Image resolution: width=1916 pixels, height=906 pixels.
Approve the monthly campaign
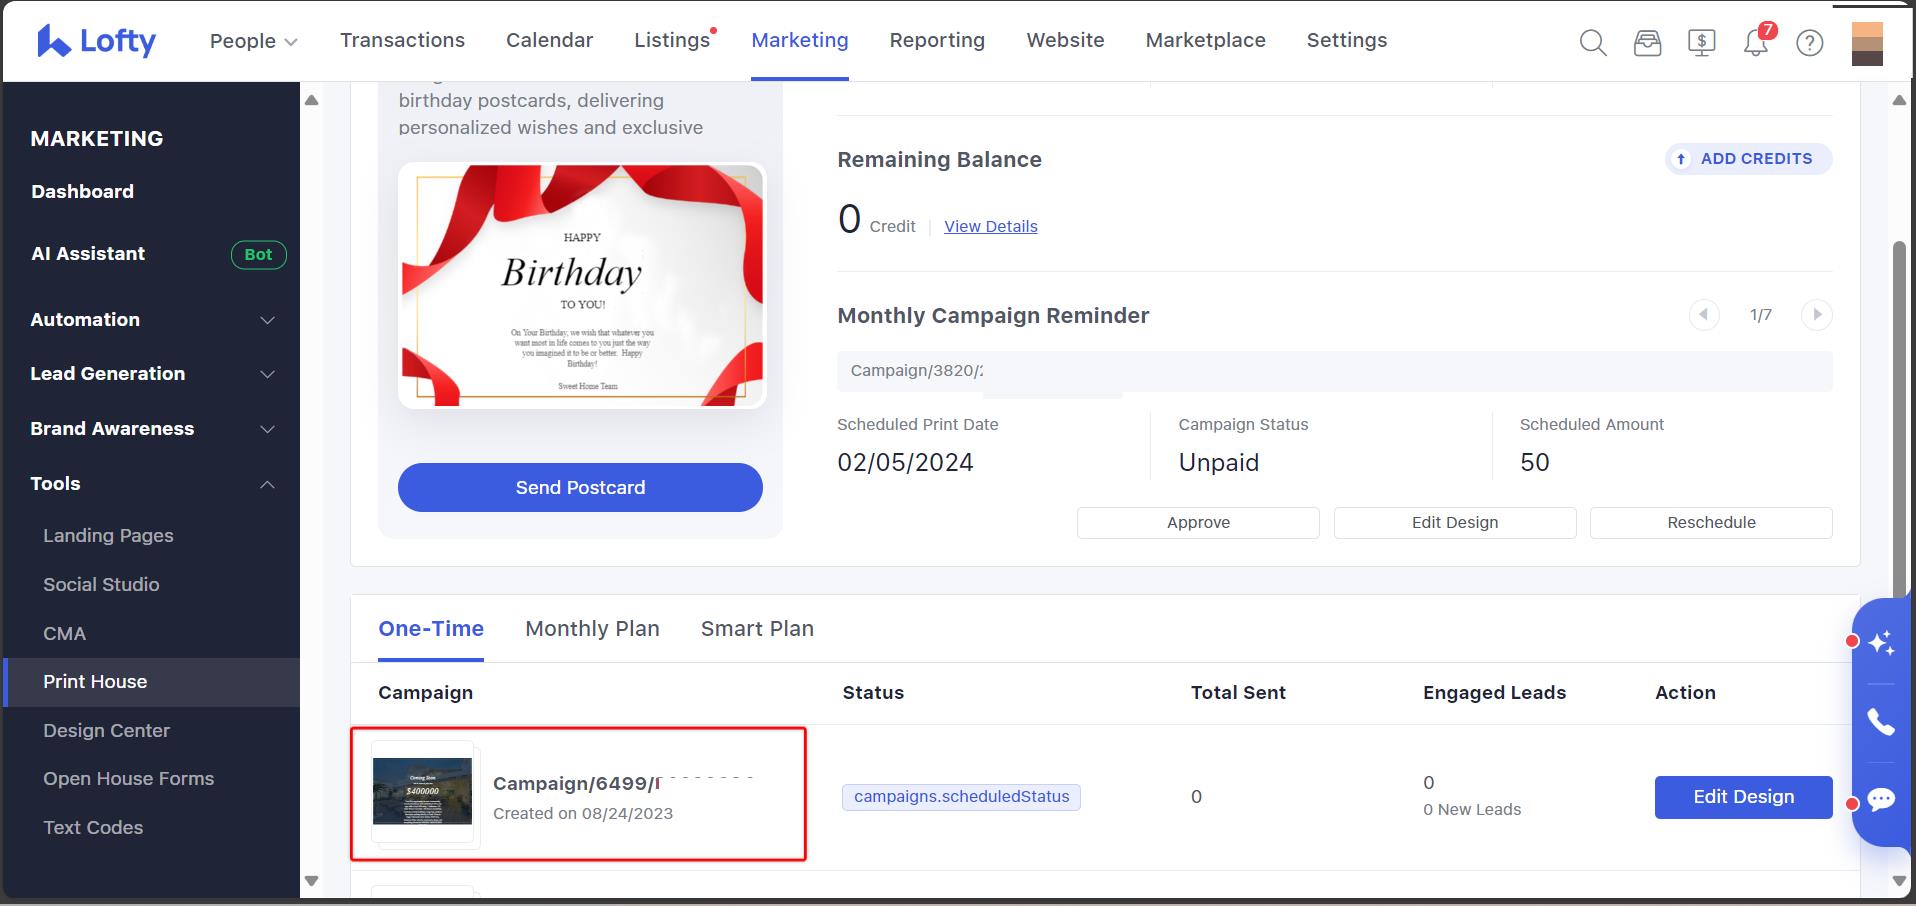coord(1198,523)
